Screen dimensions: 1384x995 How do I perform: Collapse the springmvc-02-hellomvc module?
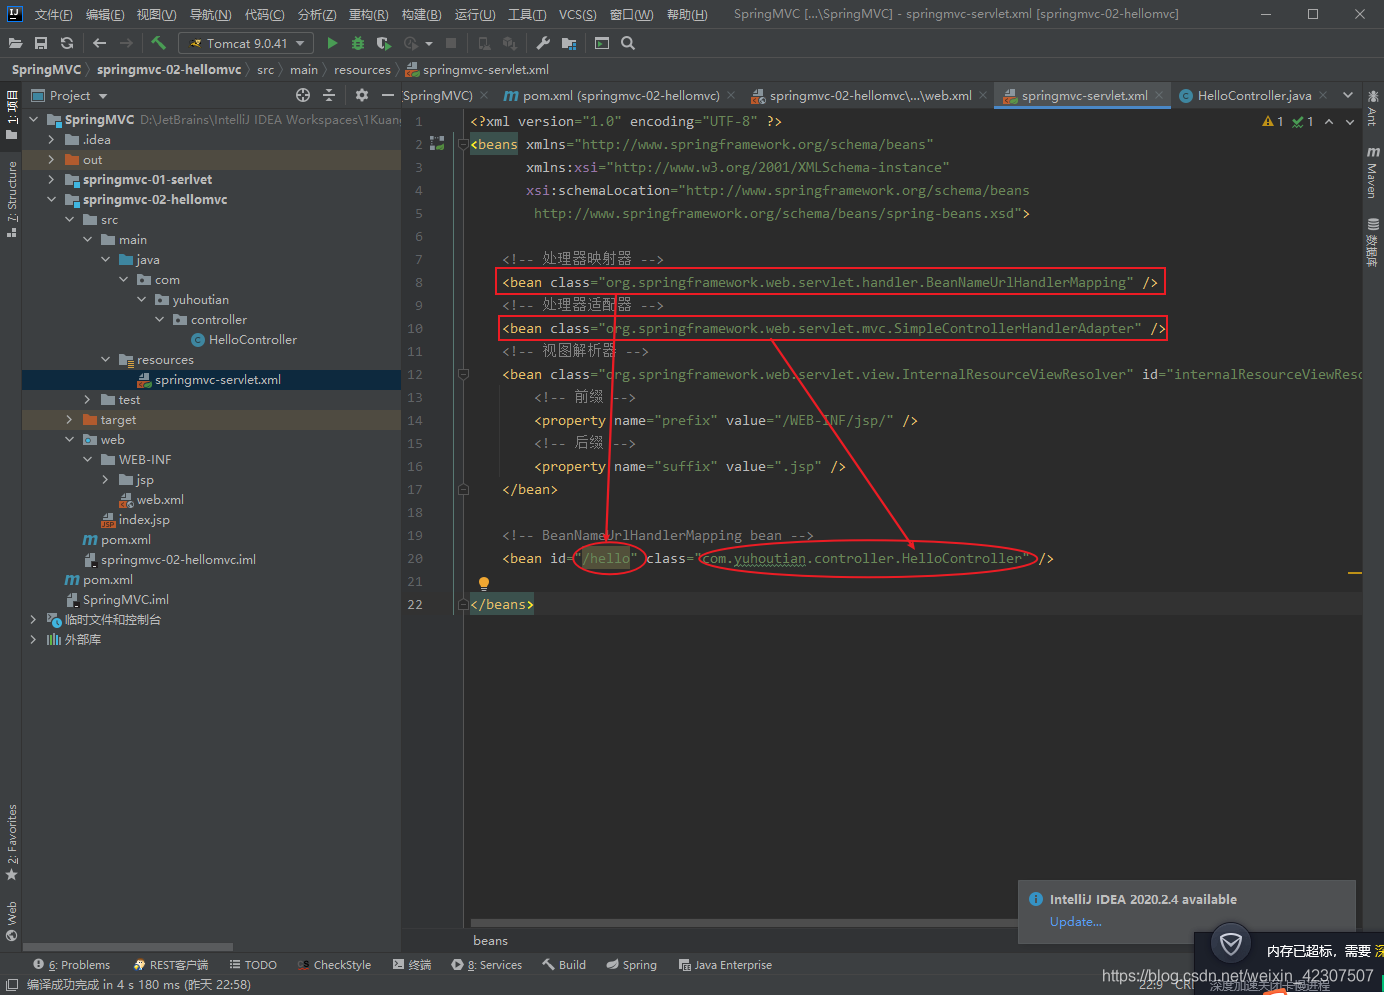point(51,200)
